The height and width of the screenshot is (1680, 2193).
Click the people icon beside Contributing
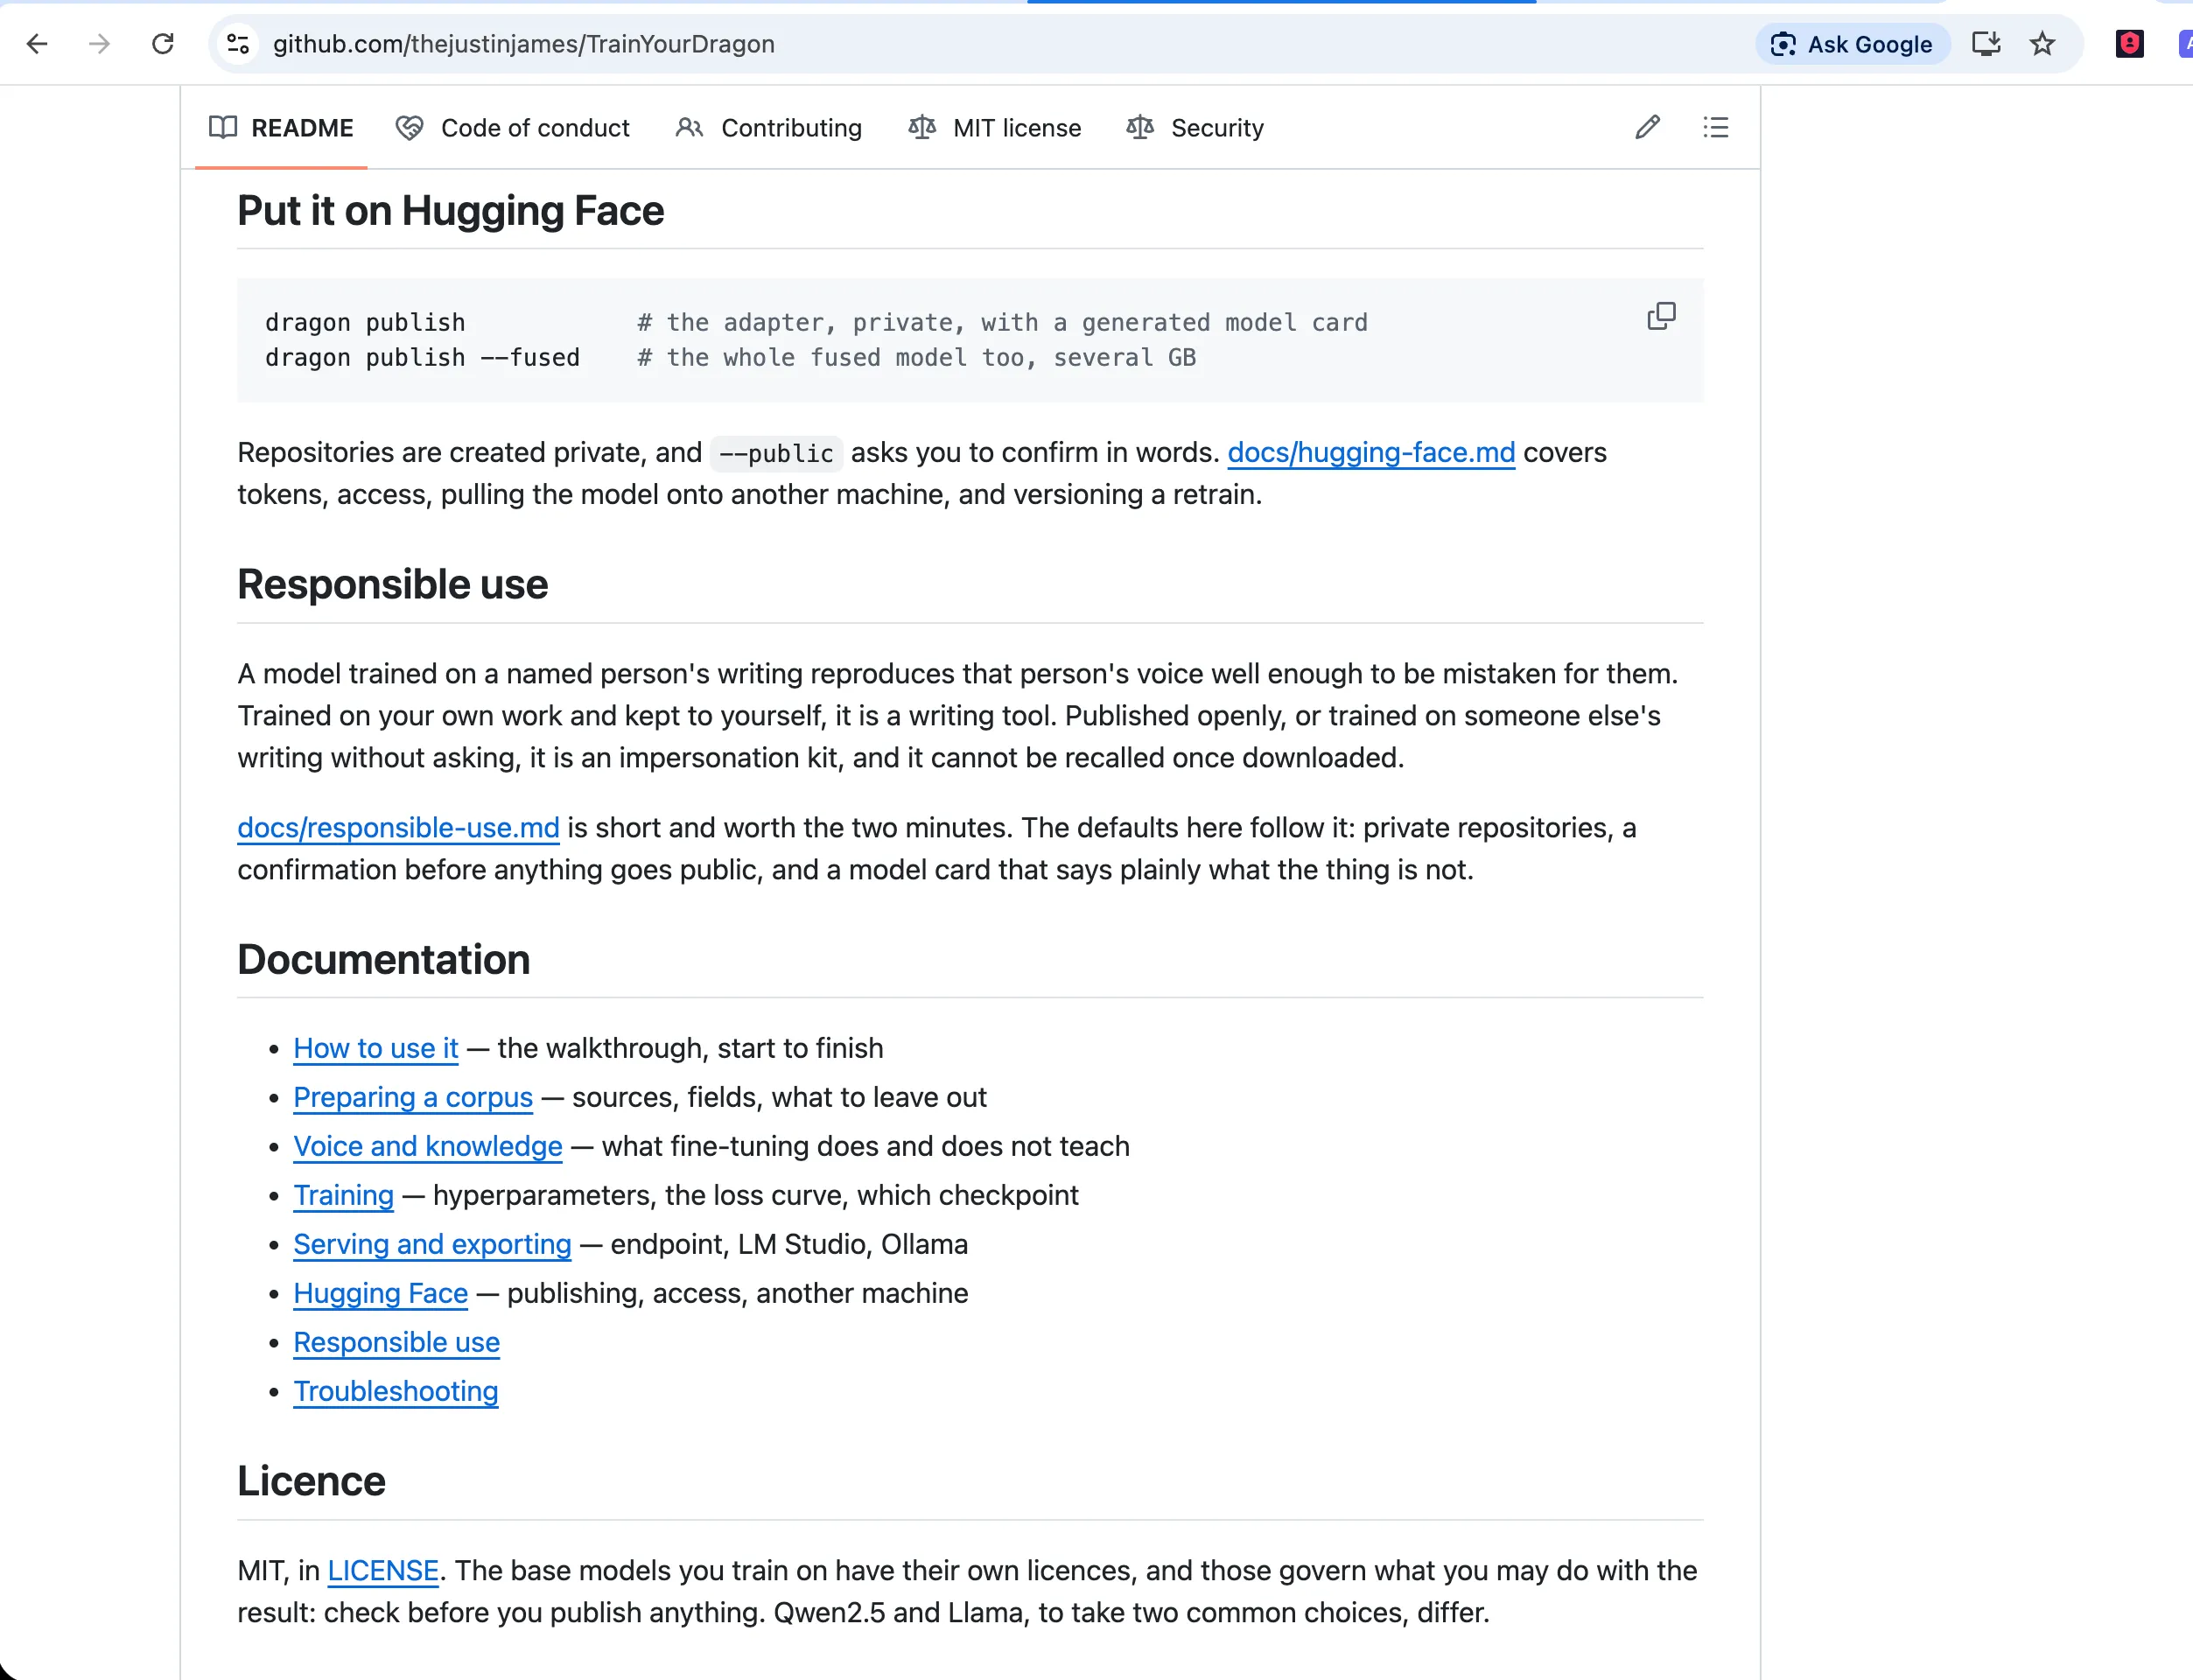(x=689, y=128)
